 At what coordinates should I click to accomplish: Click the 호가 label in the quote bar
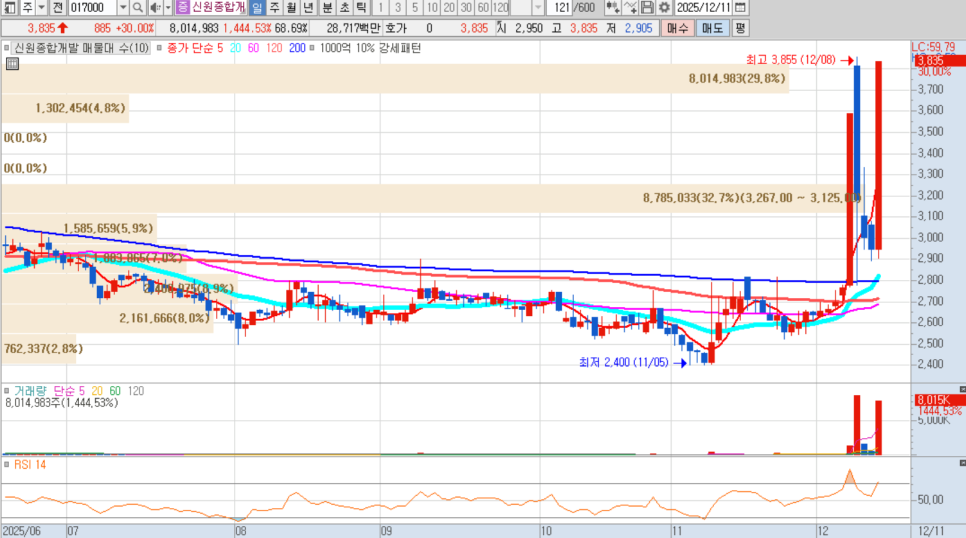pyautogui.click(x=396, y=28)
